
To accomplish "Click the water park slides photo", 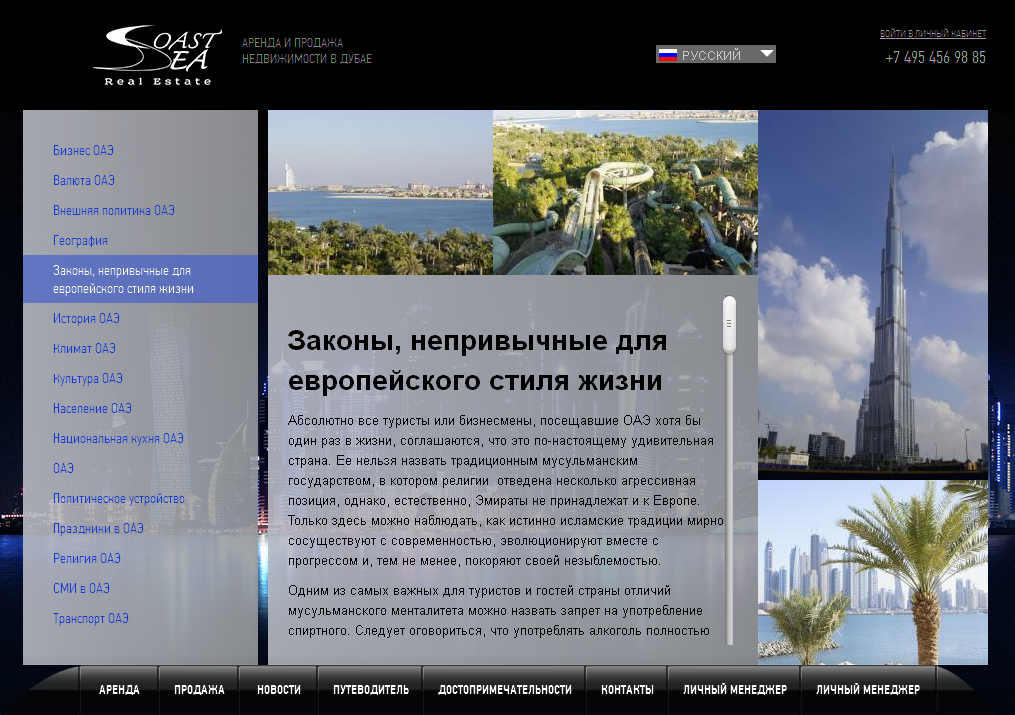I will pyautogui.click(x=625, y=192).
